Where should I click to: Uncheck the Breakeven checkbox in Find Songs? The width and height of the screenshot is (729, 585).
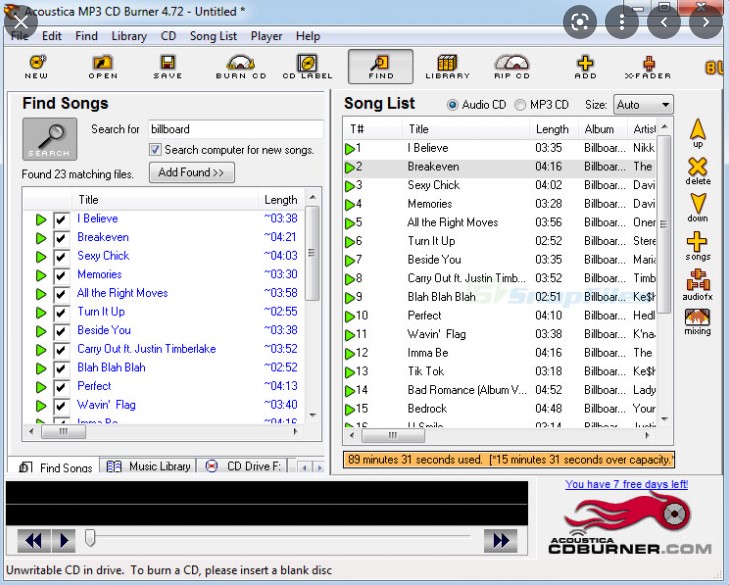[61, 239]
